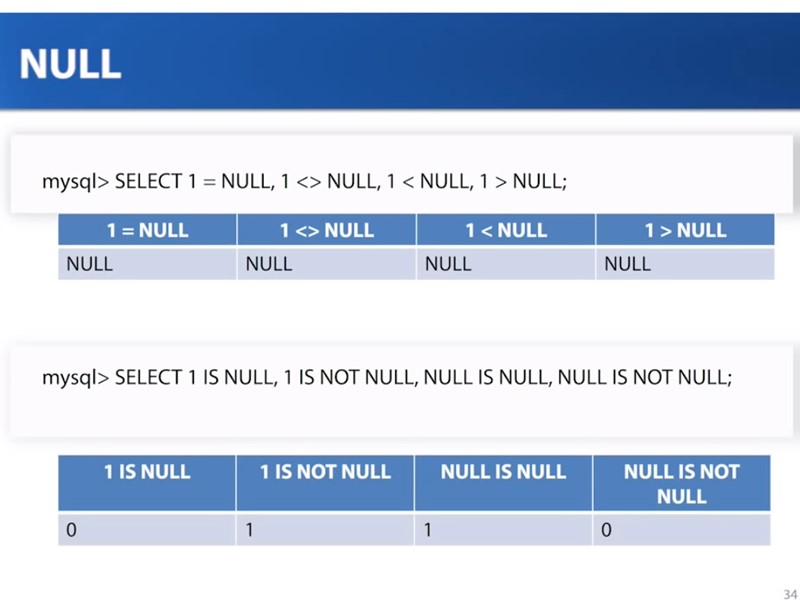The width and height of the screenshot is (800, 600).
Task: Select the "NULL IS NOT NULL" column header
Action: click(x=681, y=483)
